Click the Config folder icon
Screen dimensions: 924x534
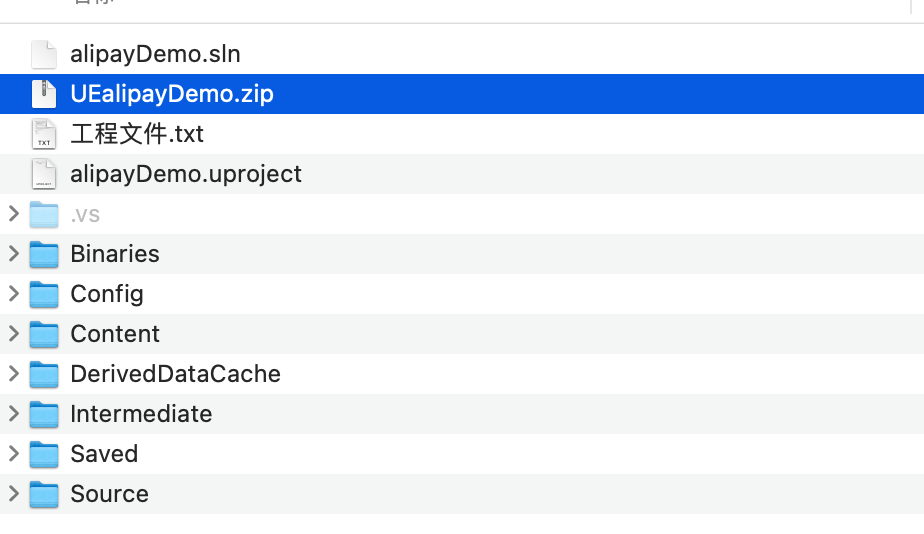pyautogui.click(x=44, y=294)
